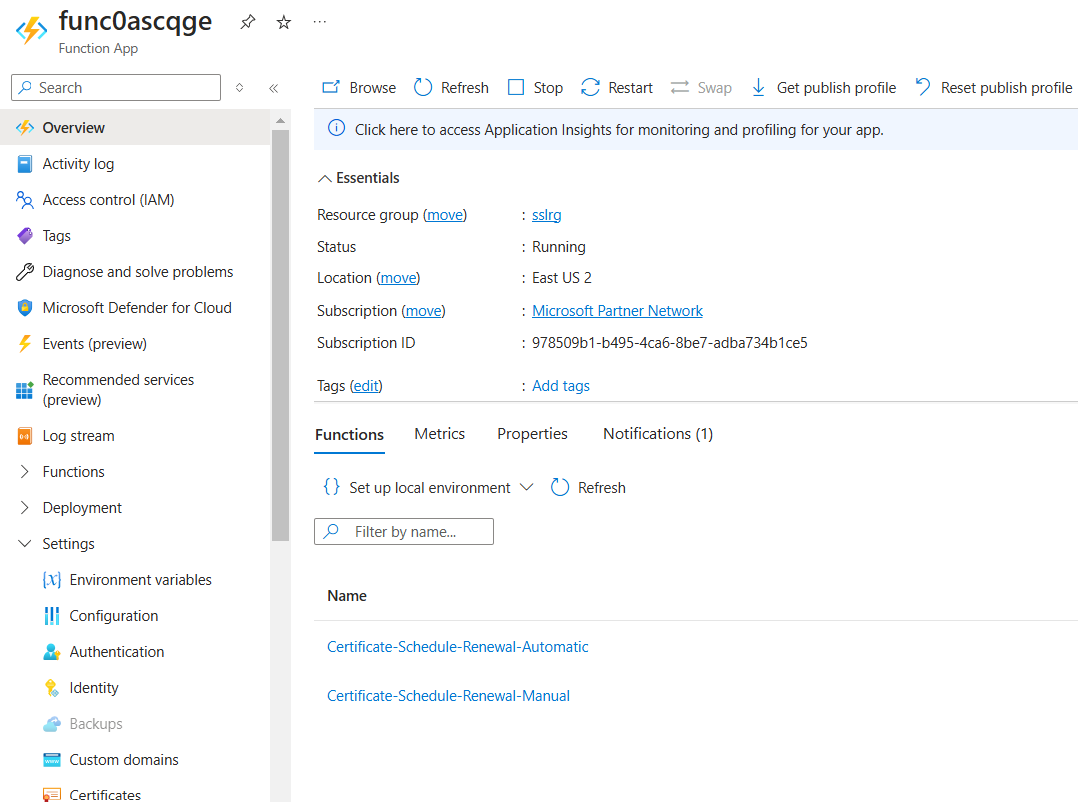Click move link beside Subscription

click(x=423, y=311)
